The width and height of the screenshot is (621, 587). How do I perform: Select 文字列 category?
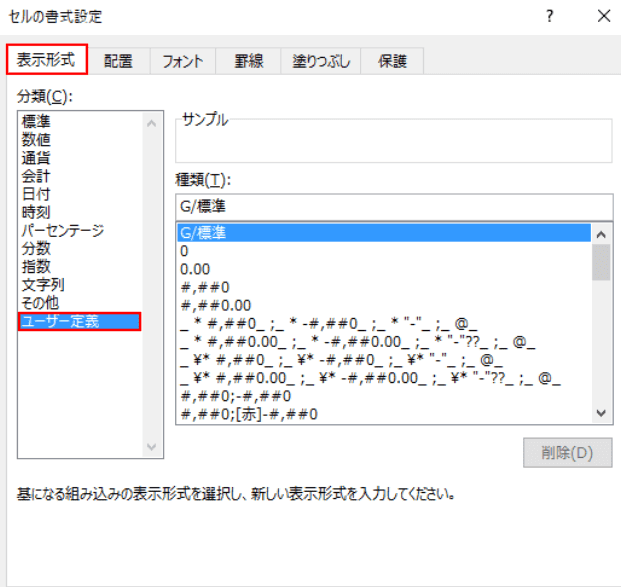click(80, 285)
